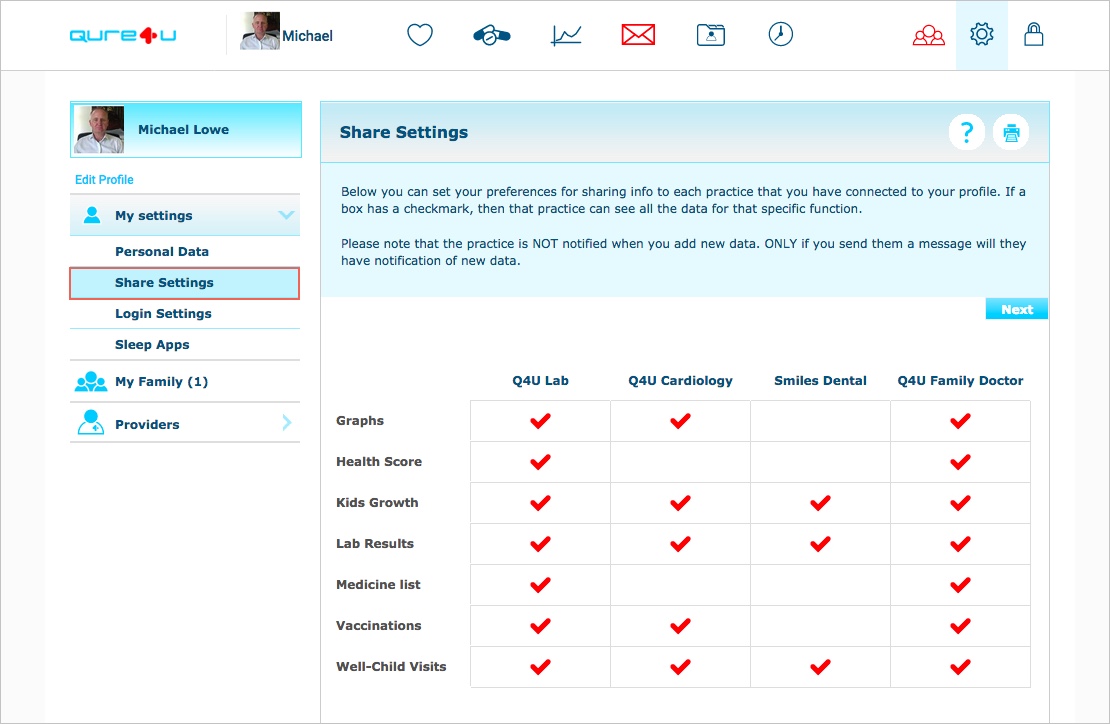
Task: Click Edit Profile link
Action: (104, 180)
